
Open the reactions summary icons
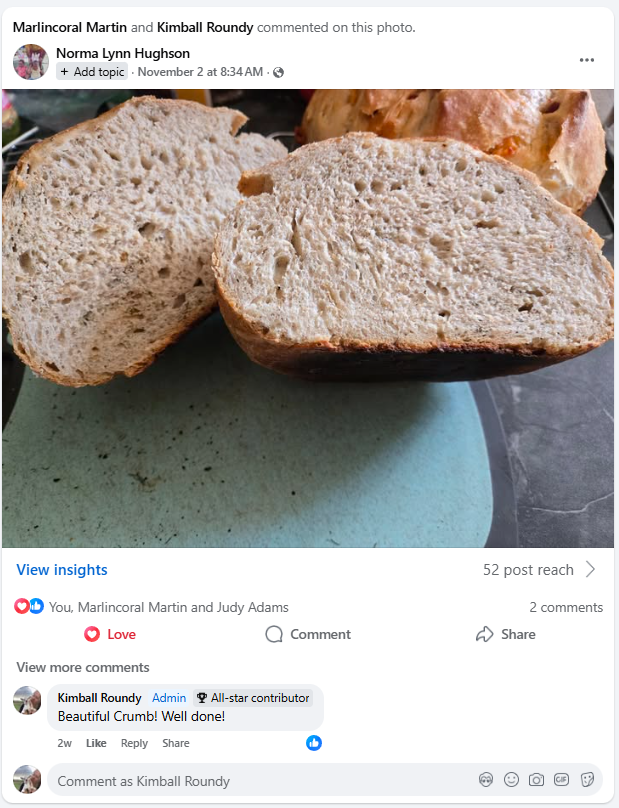[x=29, y=606]
